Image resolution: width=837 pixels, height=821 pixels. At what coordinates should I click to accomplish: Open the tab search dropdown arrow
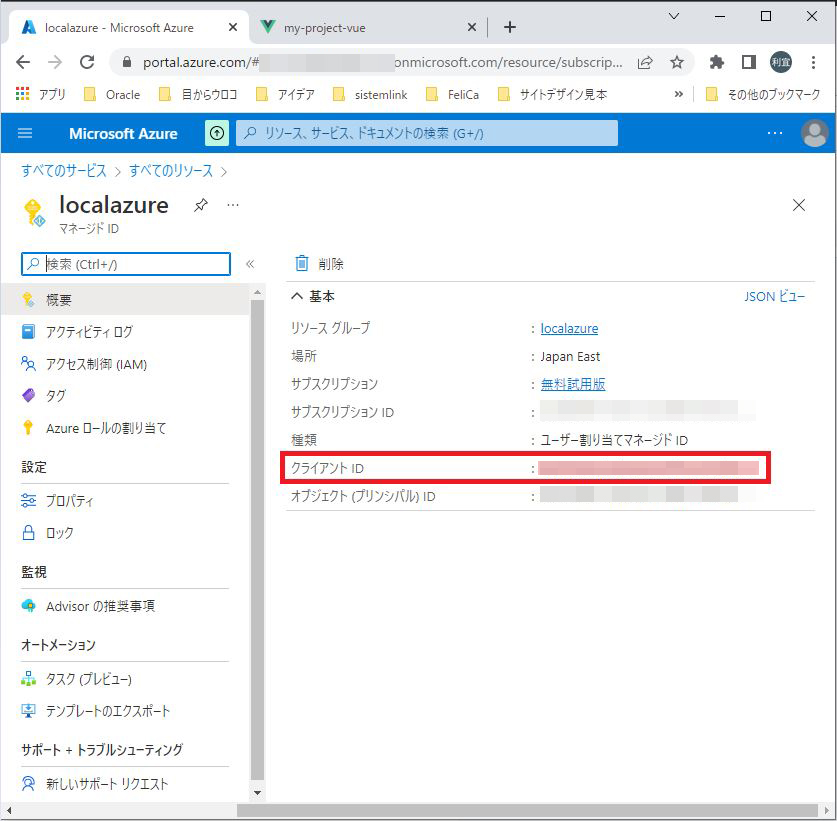[674, 17]
